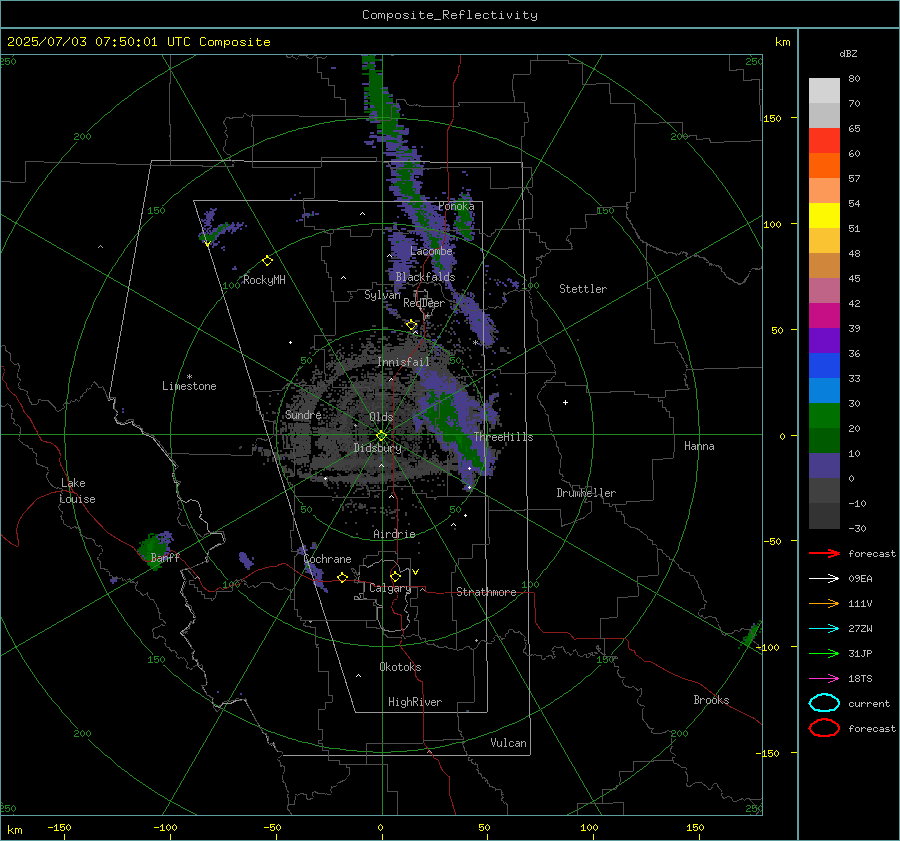The width and height of the screenshot is (900, 841).
Task: Click the Lacombe city label
Action: point(431,251)
